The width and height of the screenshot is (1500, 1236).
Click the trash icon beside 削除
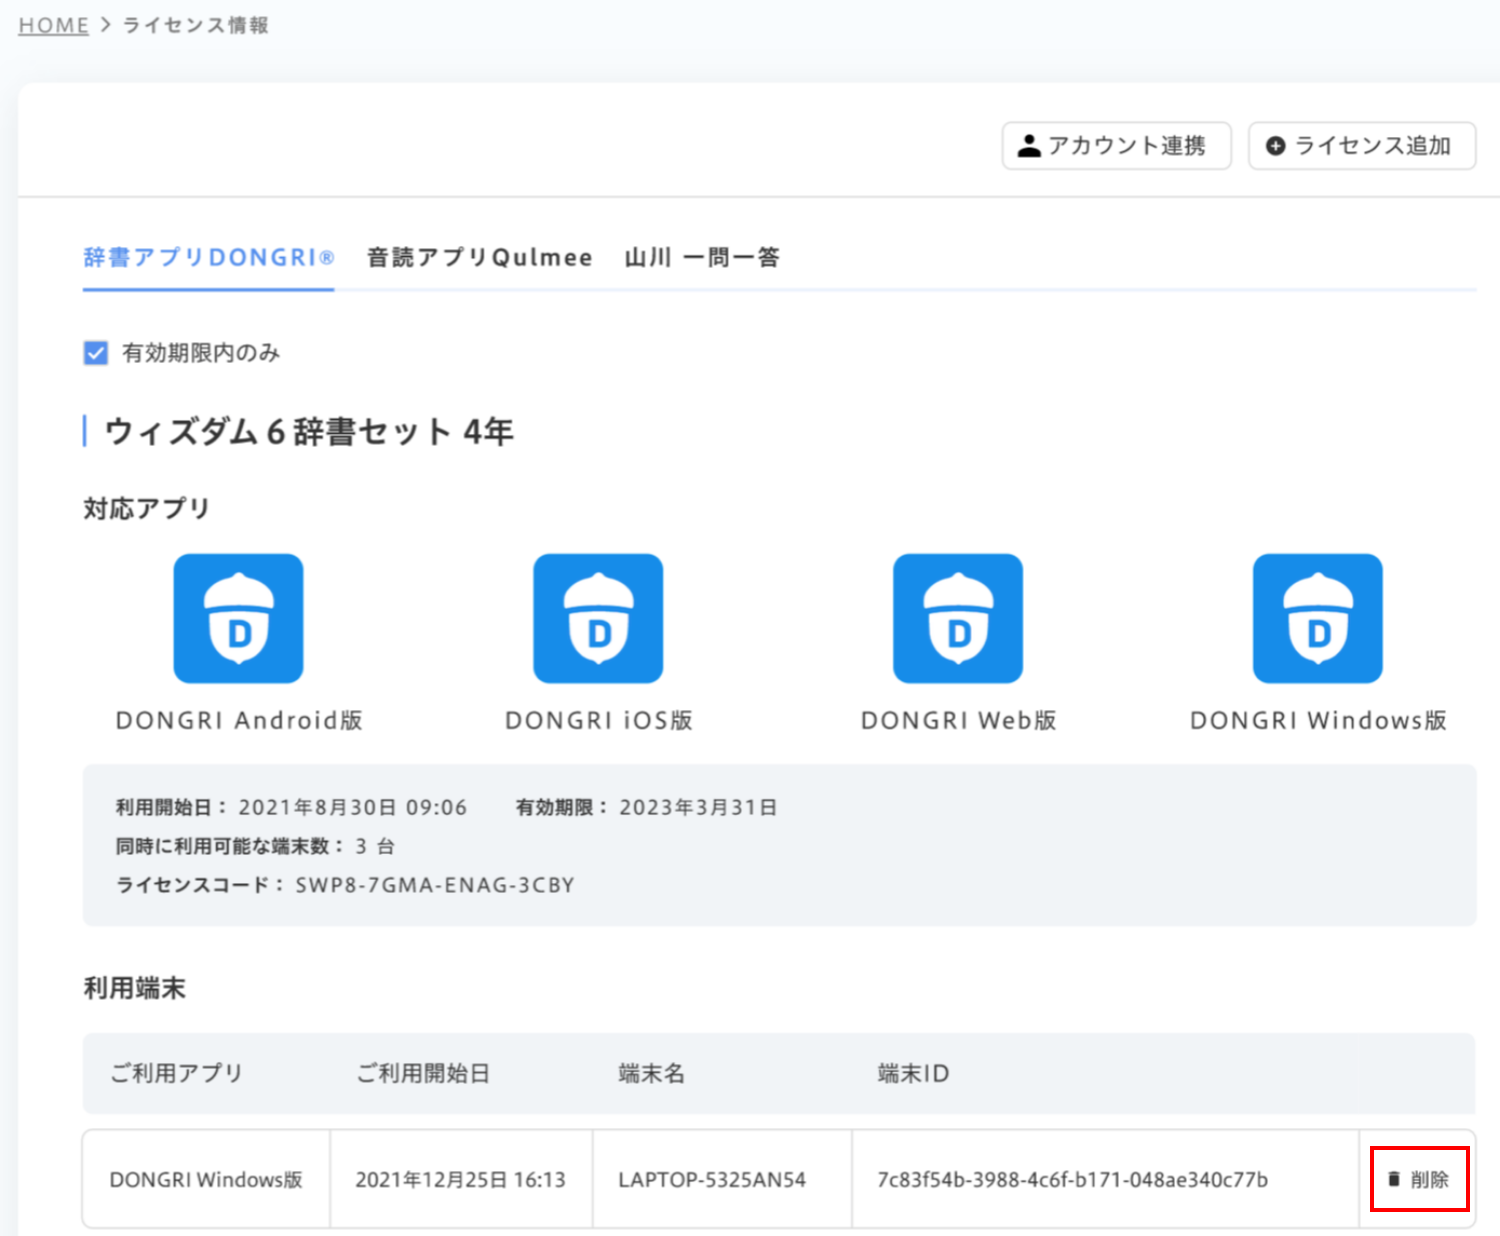click(1394, 1179)
